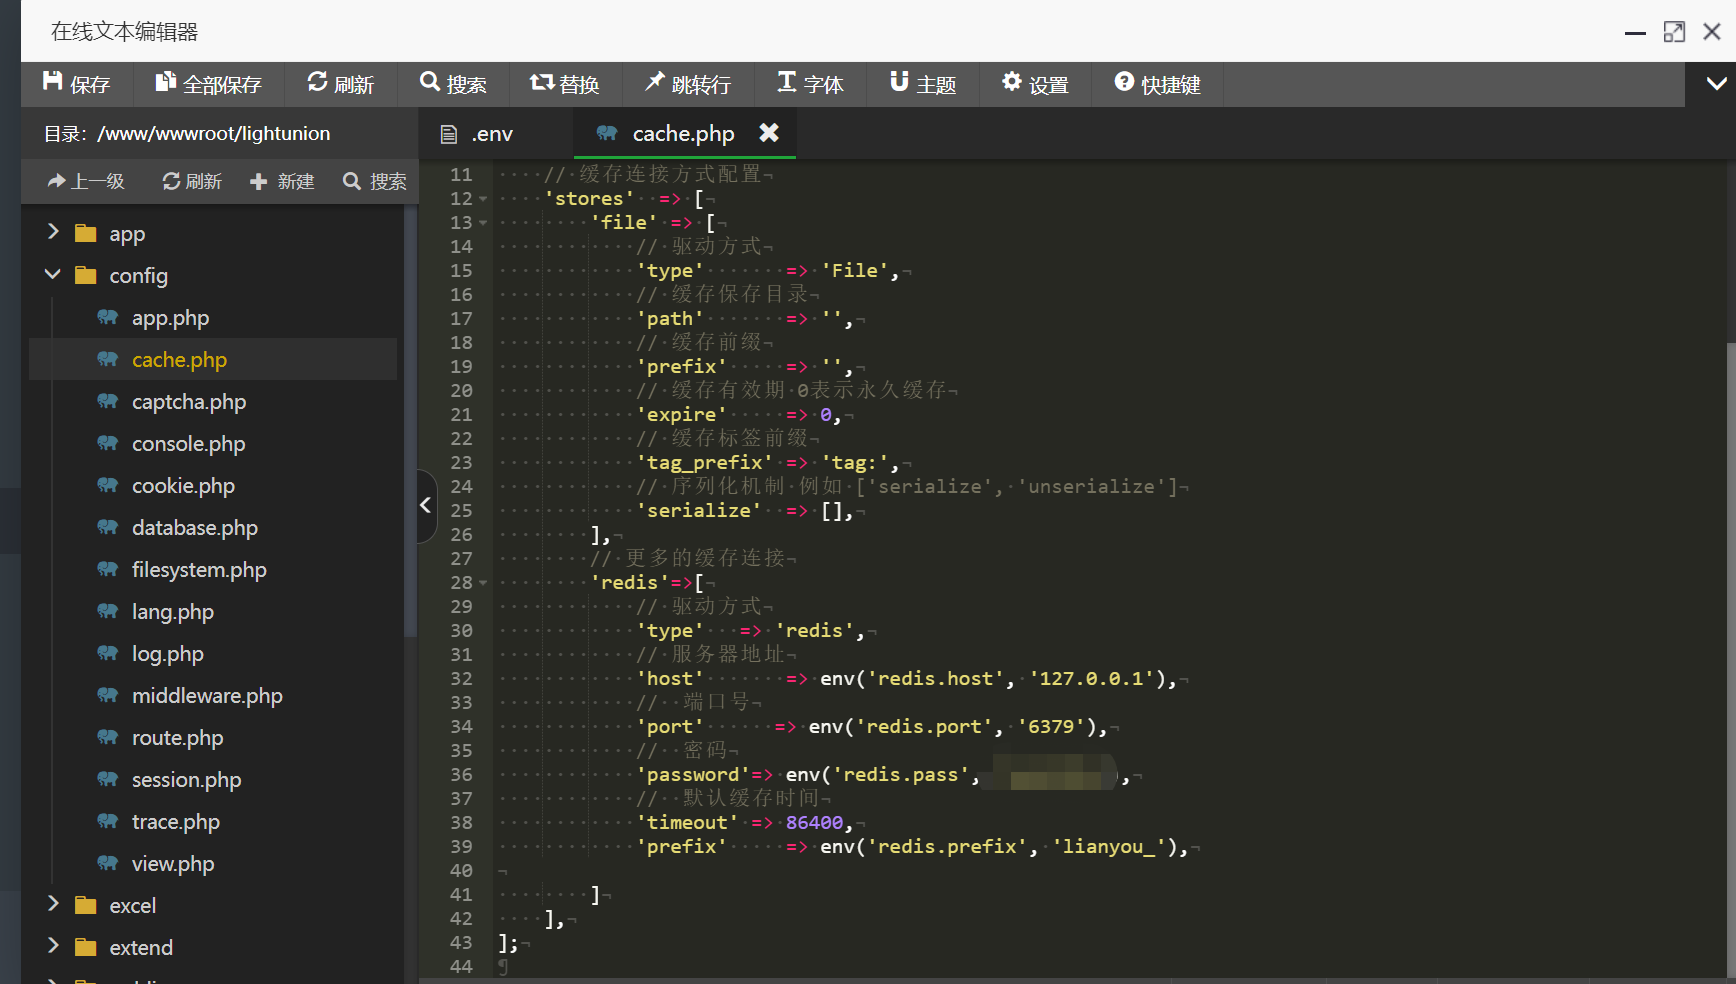Click the Save (保存) toolbar icon
The image size is (1736, 984).
[76, 84]
